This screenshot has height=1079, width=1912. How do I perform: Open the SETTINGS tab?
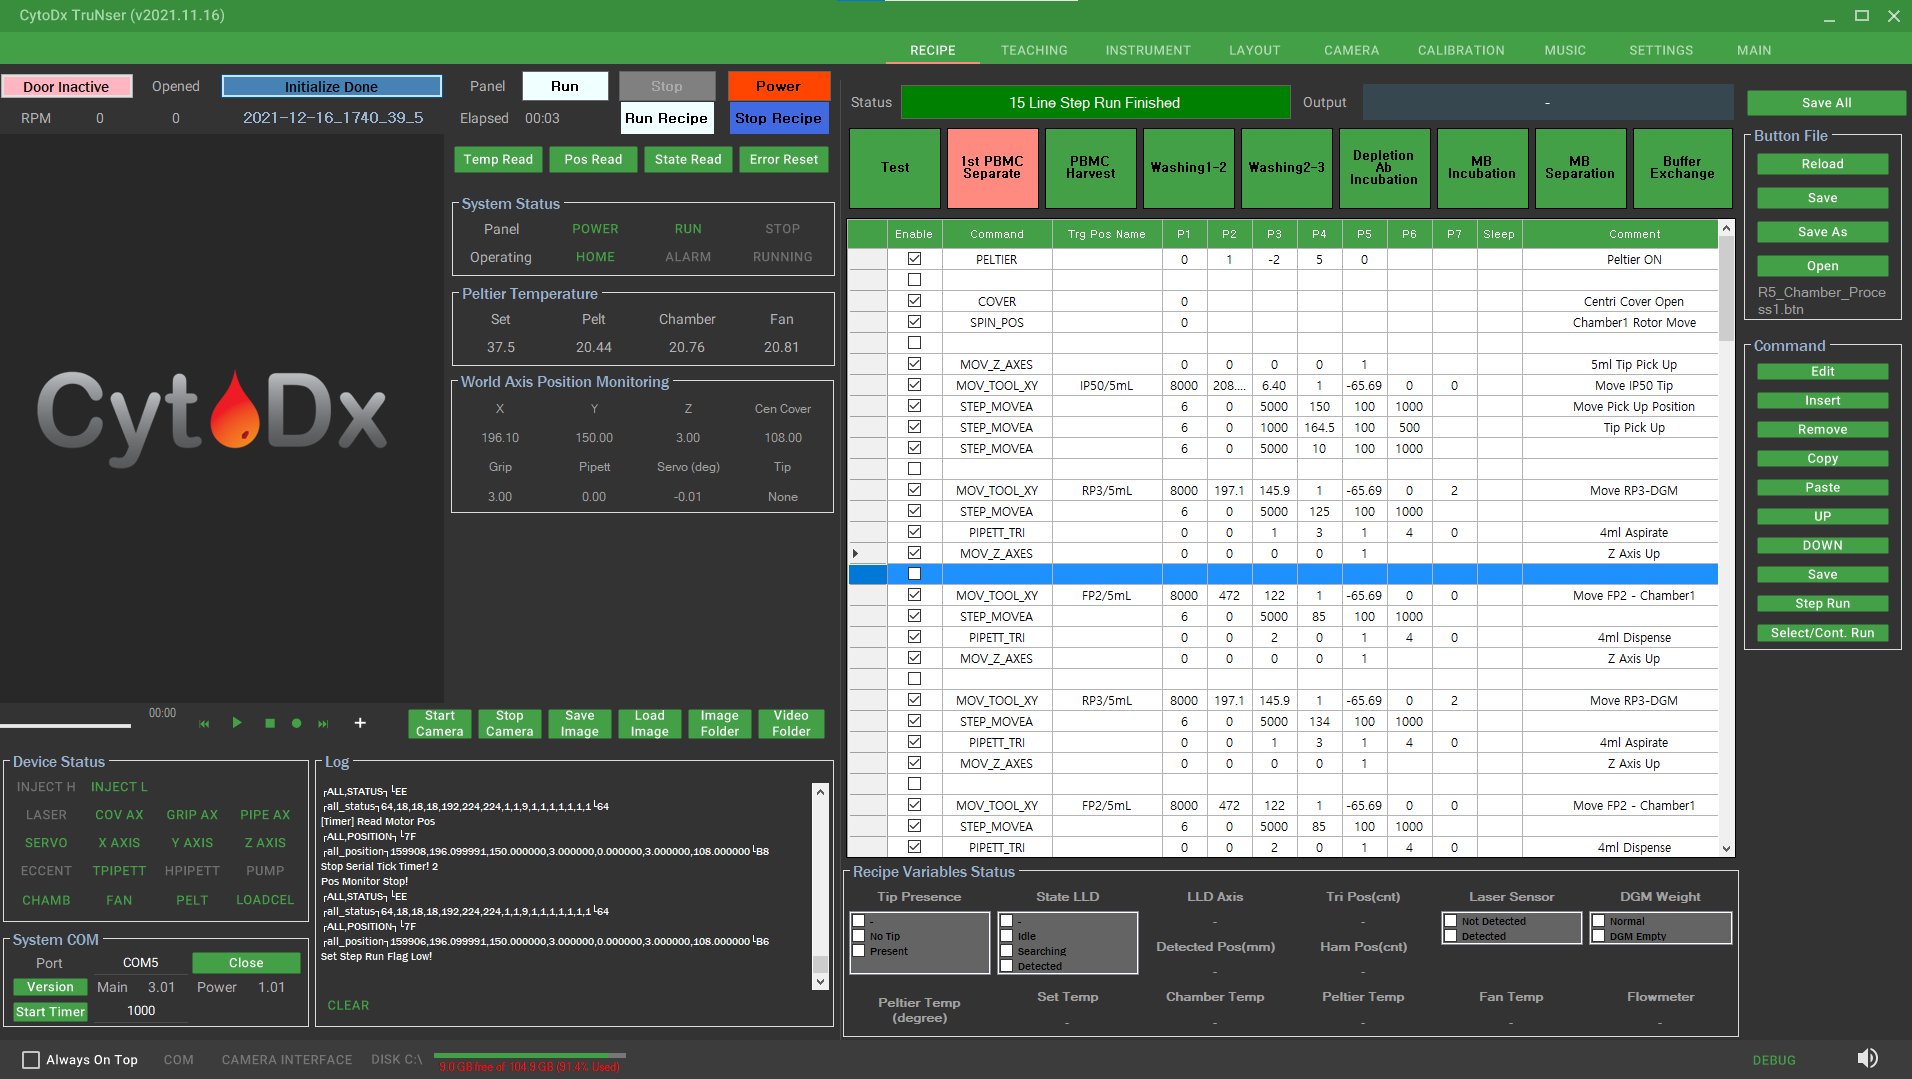[x=1661, y=50]
